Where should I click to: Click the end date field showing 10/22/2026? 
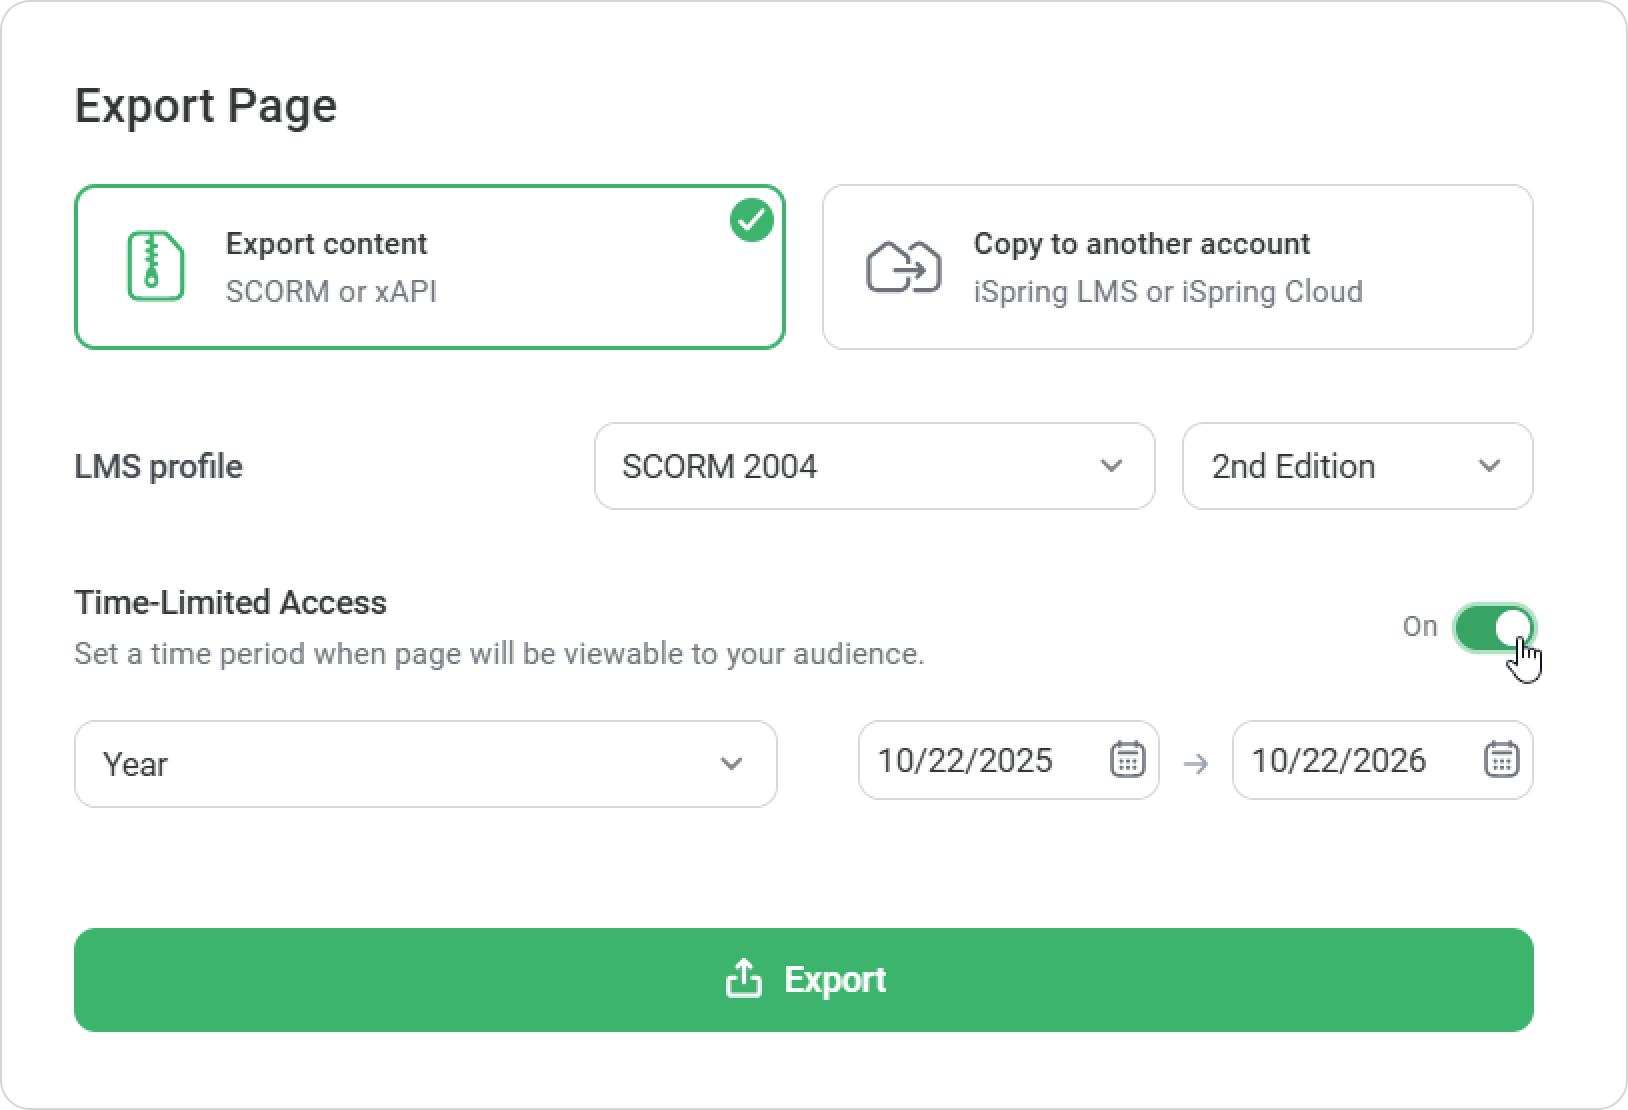click(x=1339, y=760)
